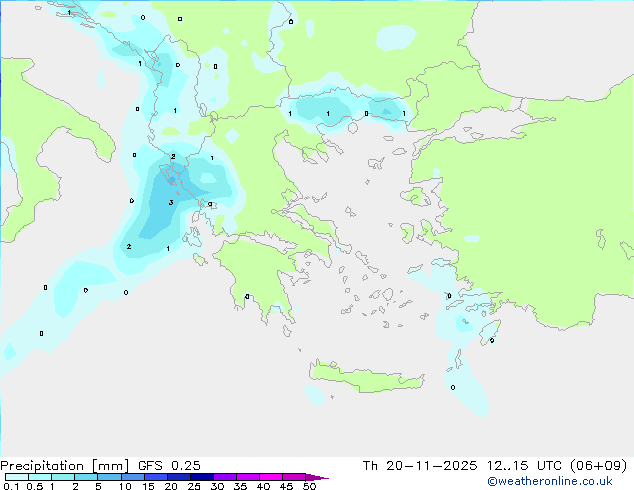
Task: Click the '30' legend scale label
Action: point(217,486)
